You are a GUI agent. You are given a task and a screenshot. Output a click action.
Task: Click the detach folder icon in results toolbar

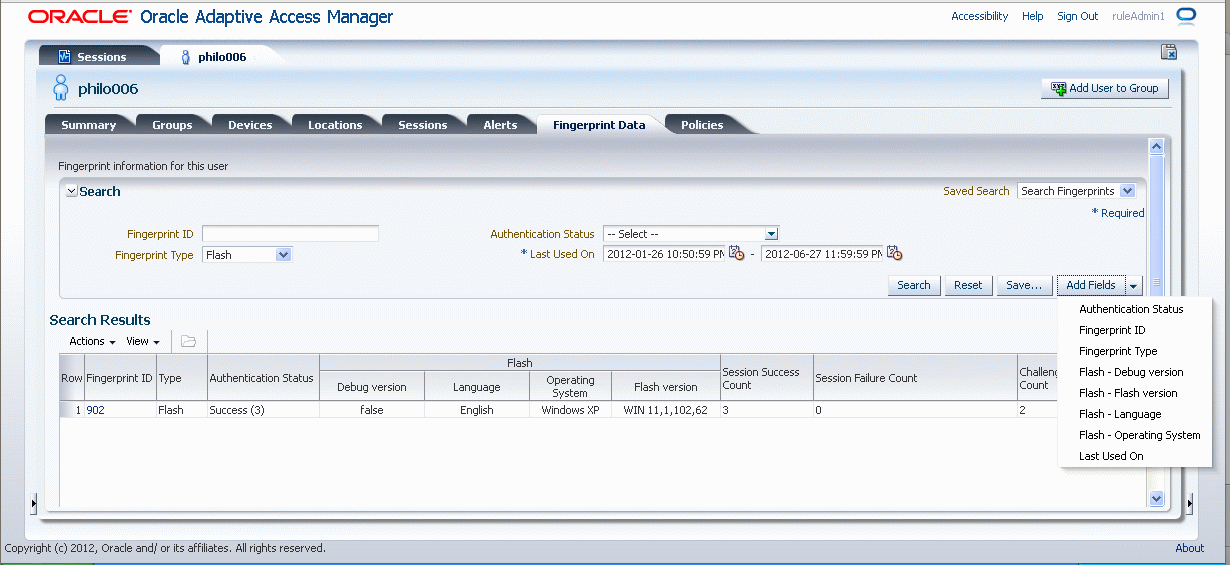point(188,341)
